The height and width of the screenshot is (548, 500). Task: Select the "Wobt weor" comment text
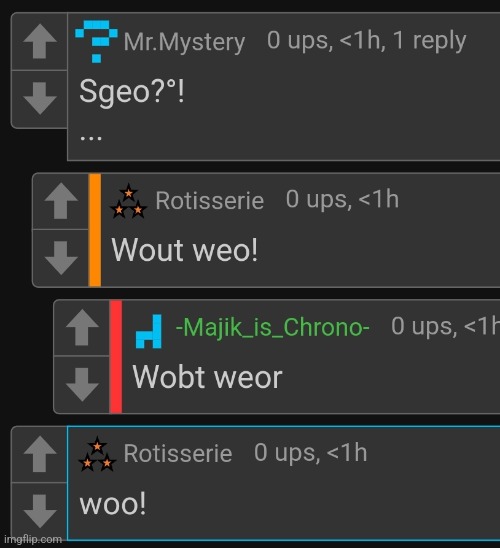(207, 377)
